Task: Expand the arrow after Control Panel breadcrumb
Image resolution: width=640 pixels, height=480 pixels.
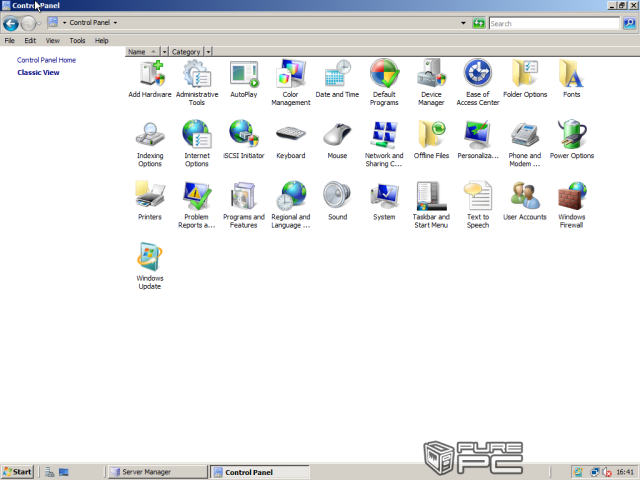Action: click(x=115, y=23)
